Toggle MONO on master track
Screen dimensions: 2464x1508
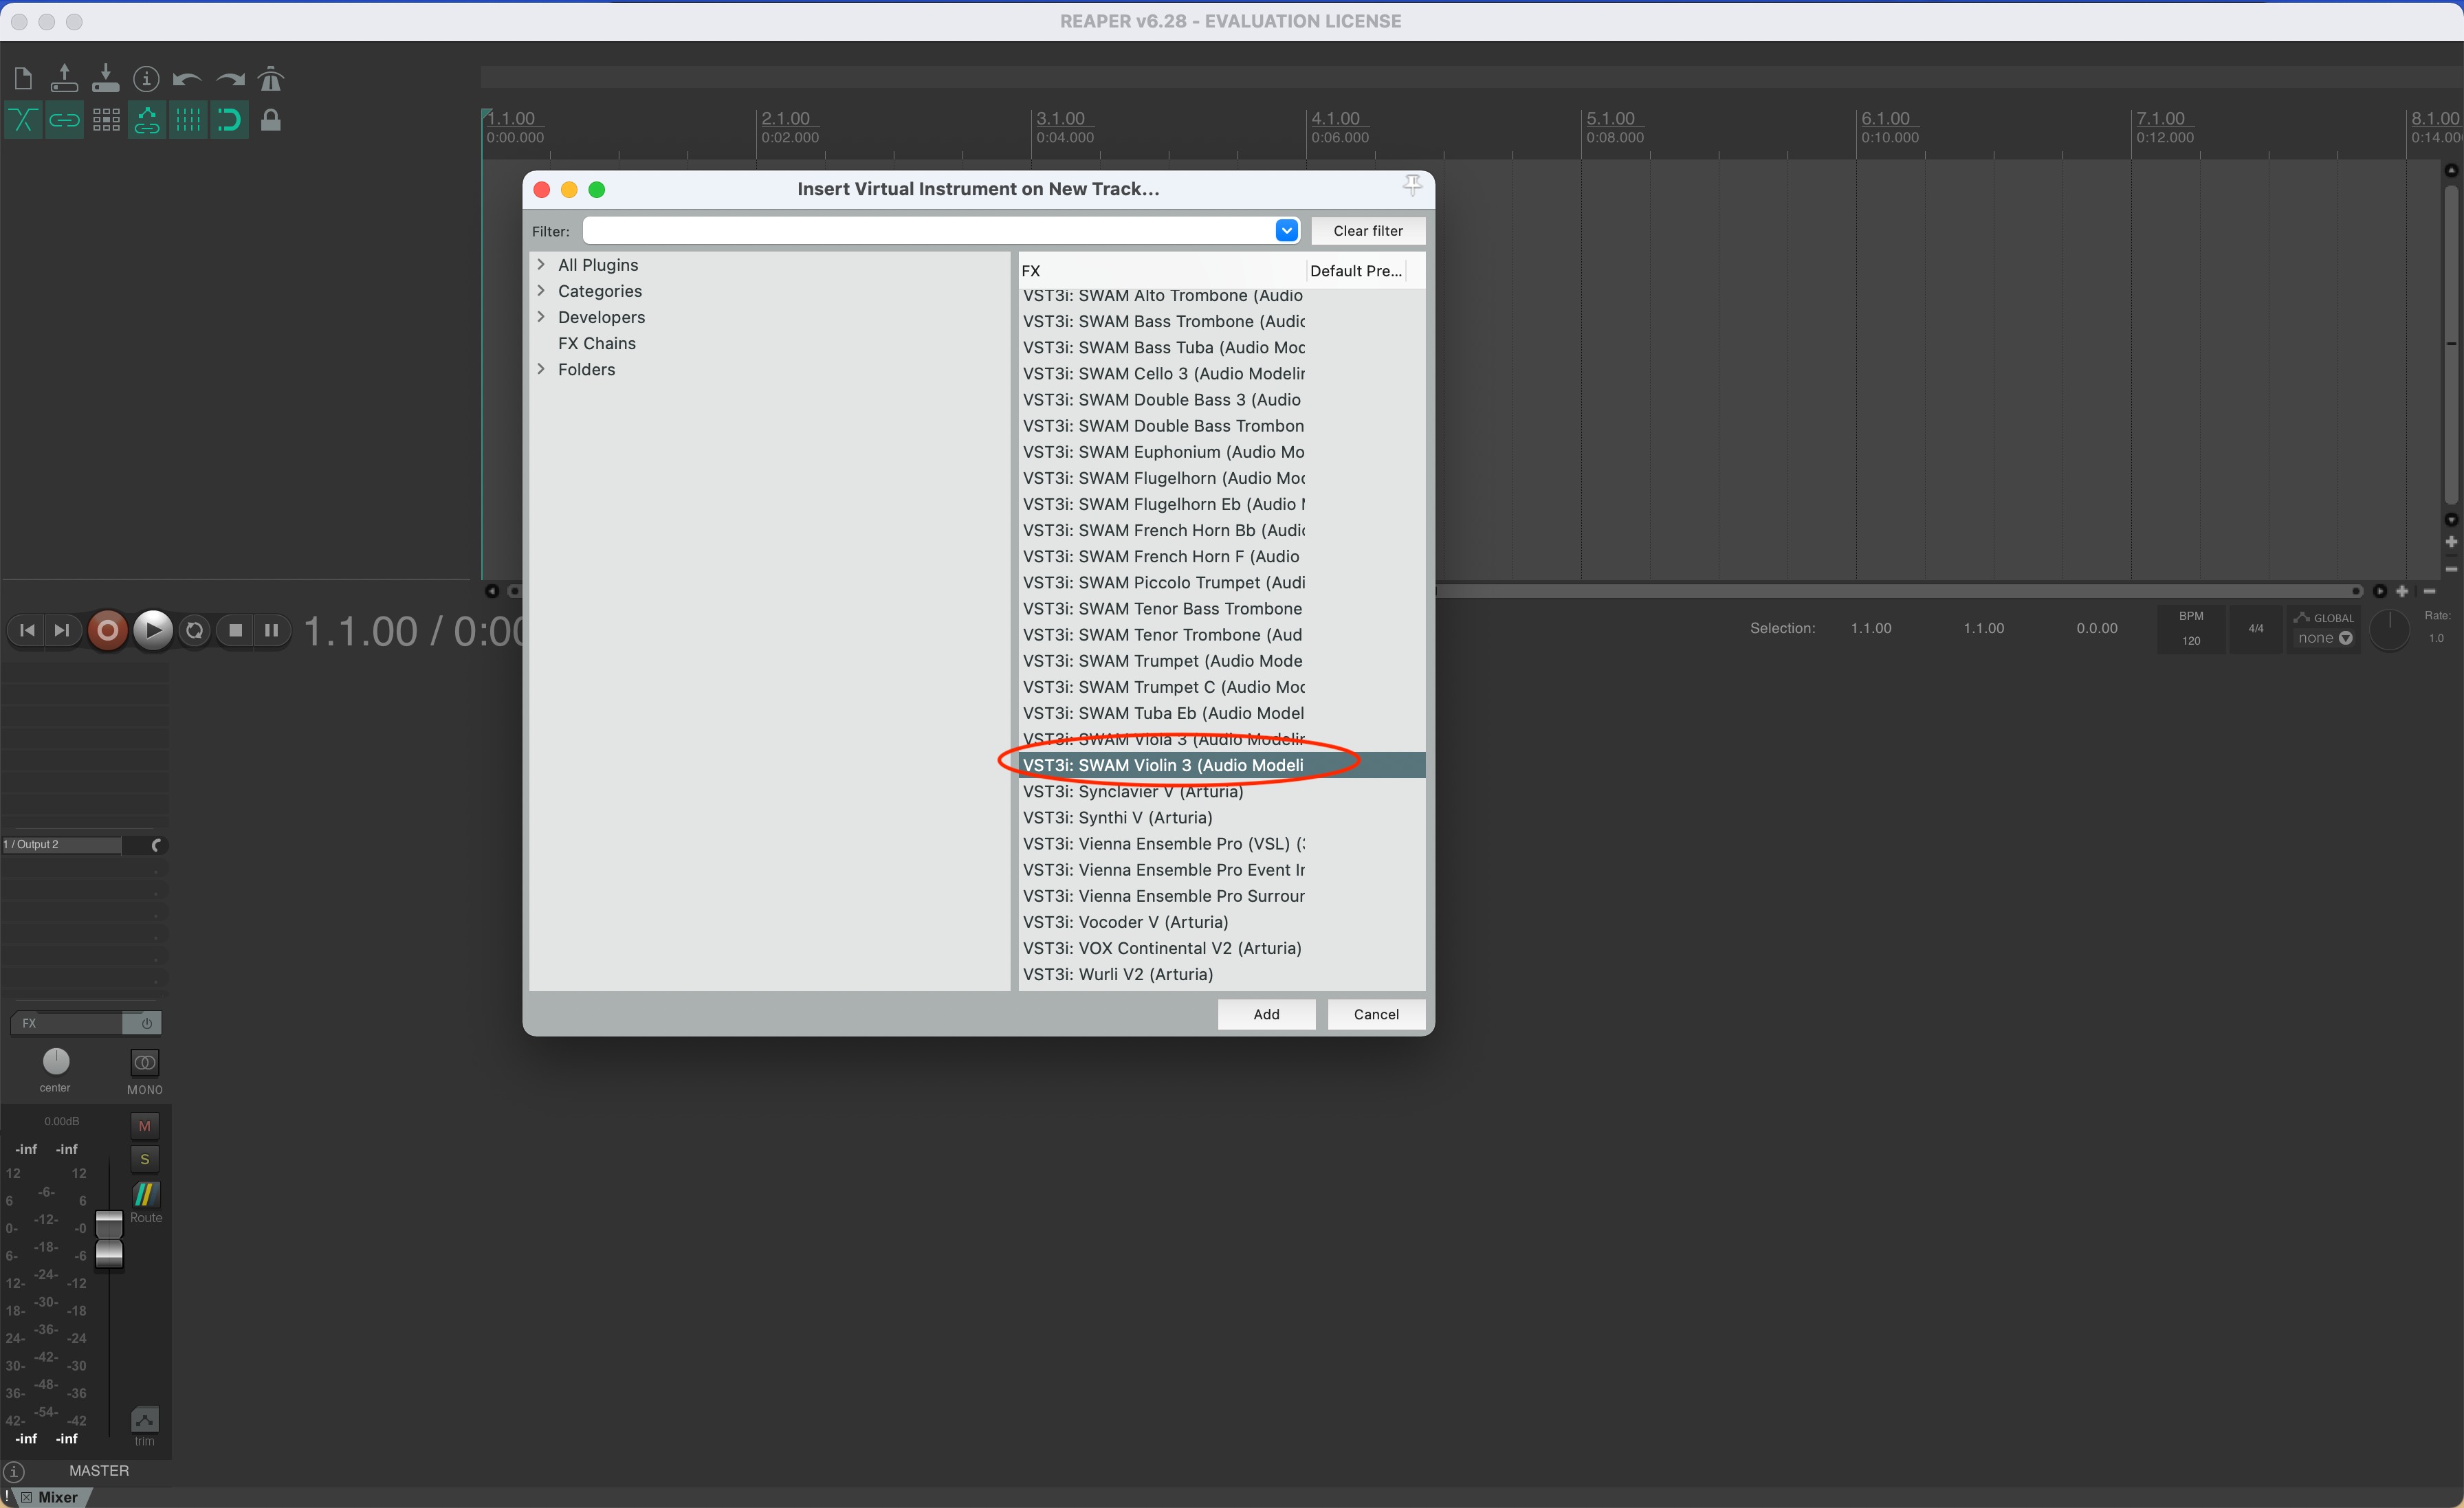point(144,1063)
